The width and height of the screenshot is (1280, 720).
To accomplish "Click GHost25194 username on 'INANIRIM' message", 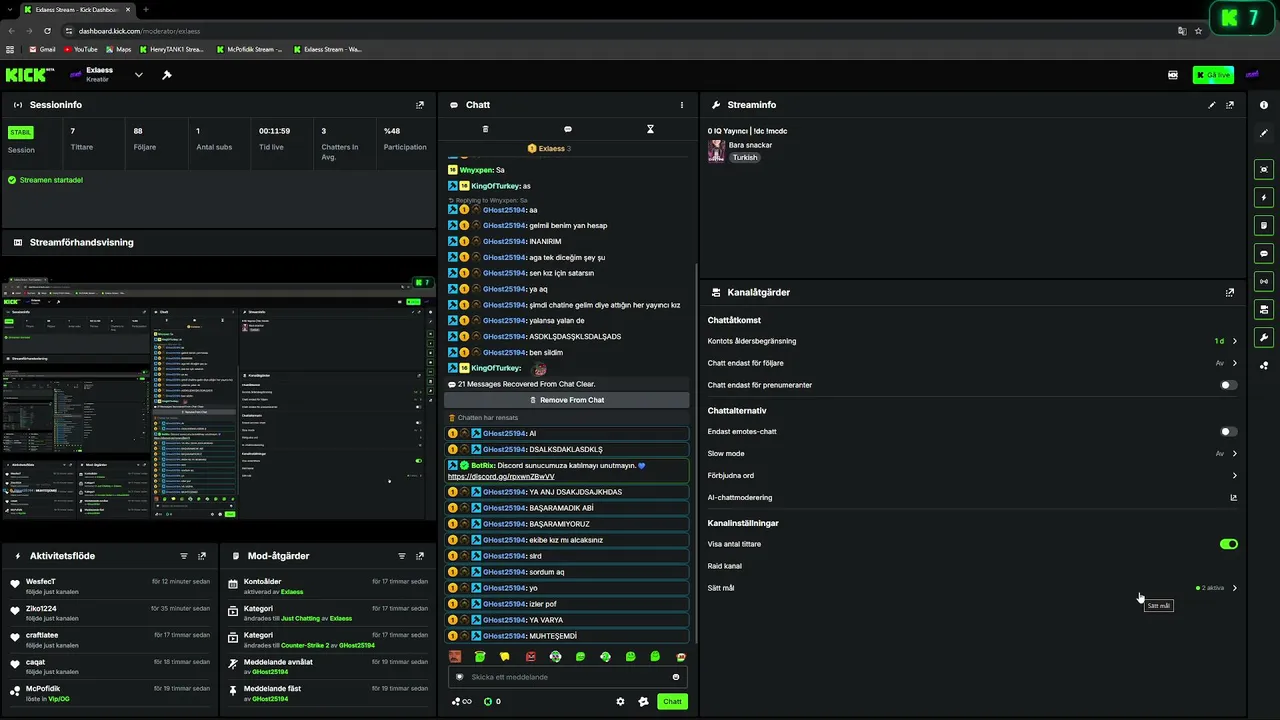I will pos(505,241).
